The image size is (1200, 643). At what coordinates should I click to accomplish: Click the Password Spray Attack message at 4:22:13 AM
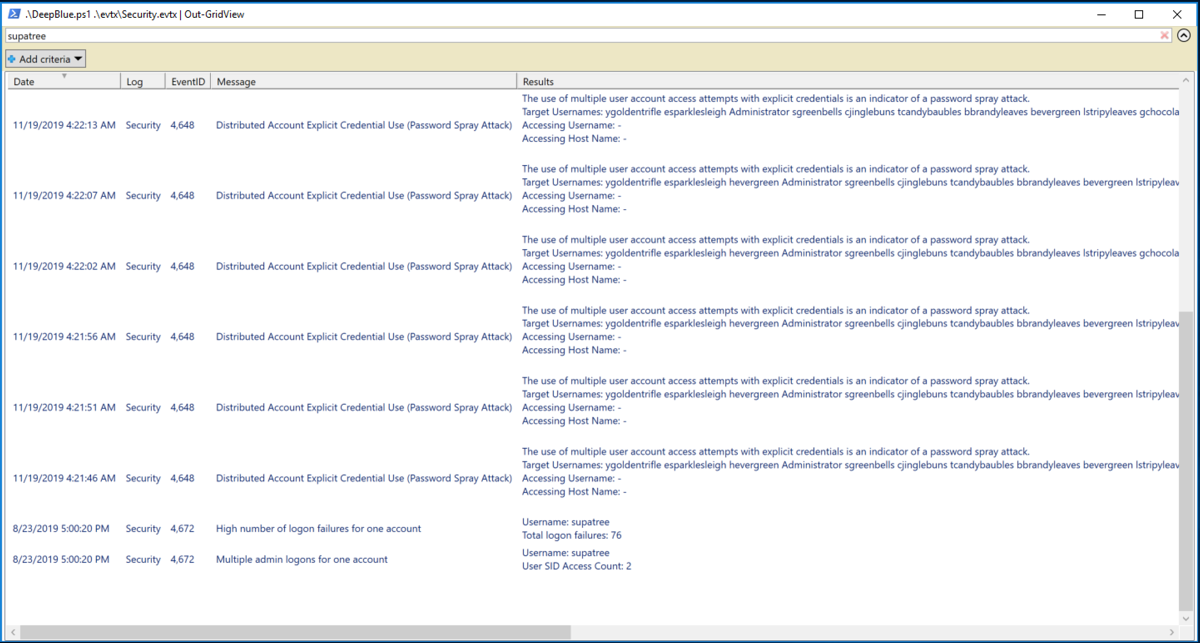pyautogui.click(x=364, y=125)
